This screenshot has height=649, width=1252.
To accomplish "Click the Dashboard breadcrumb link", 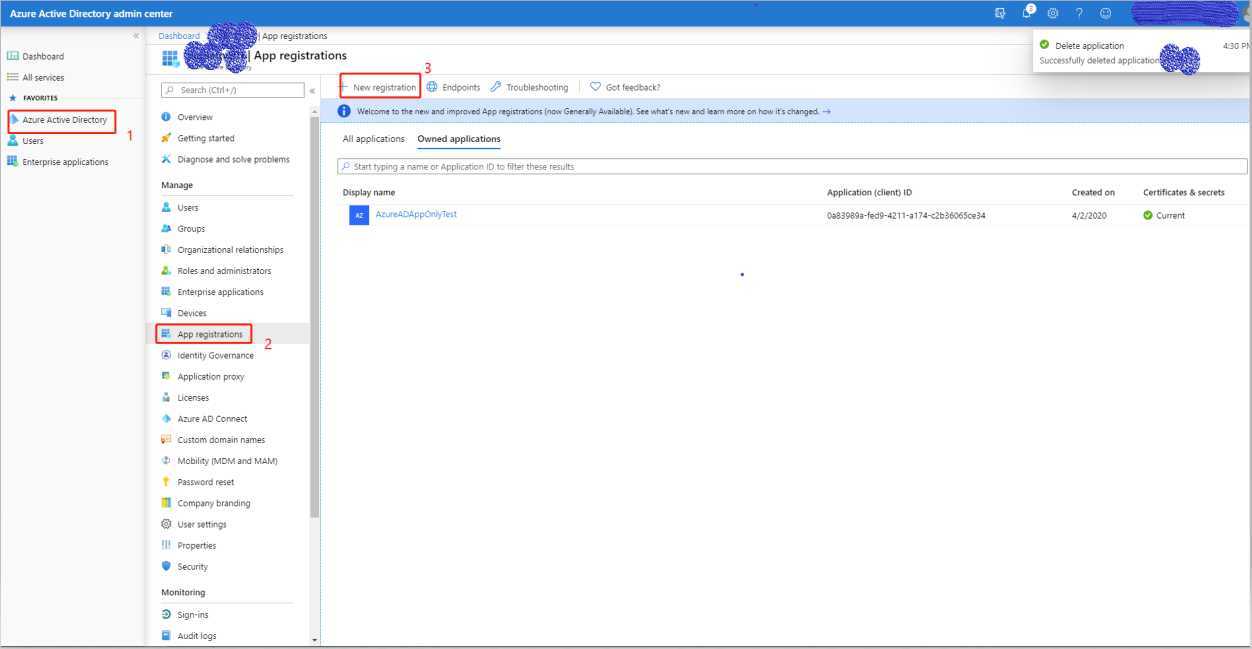I will pos(179,36).
